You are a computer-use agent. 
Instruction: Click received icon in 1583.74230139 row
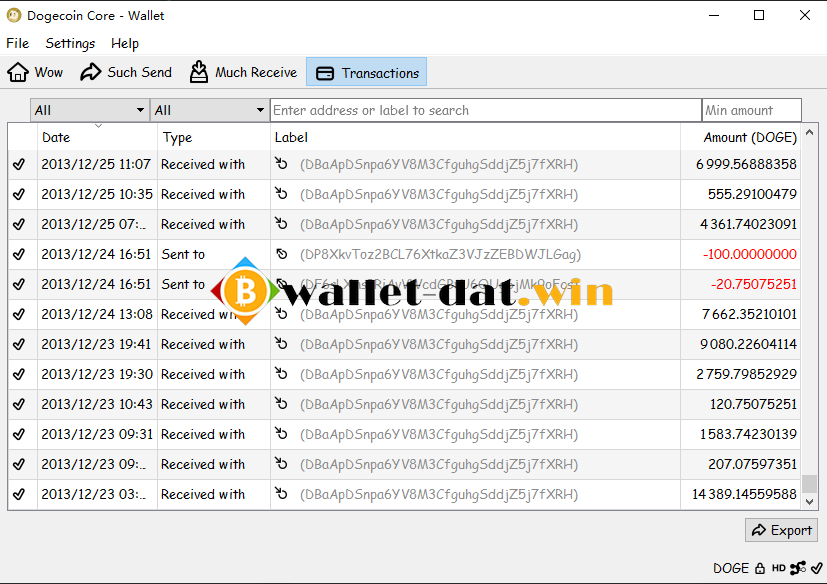point(281,434)
